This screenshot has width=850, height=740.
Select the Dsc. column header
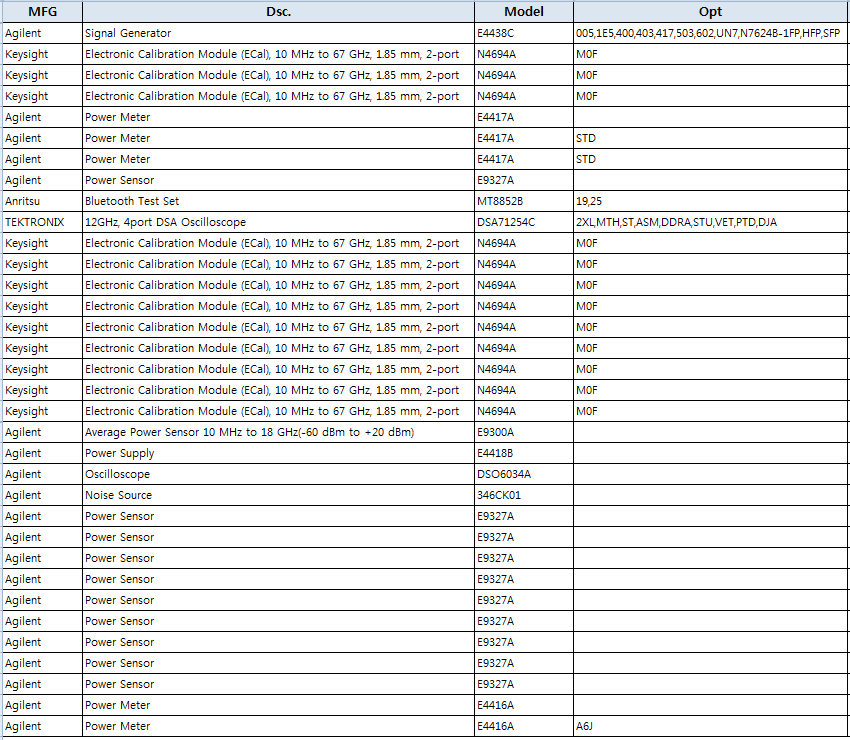click(278, 11)
